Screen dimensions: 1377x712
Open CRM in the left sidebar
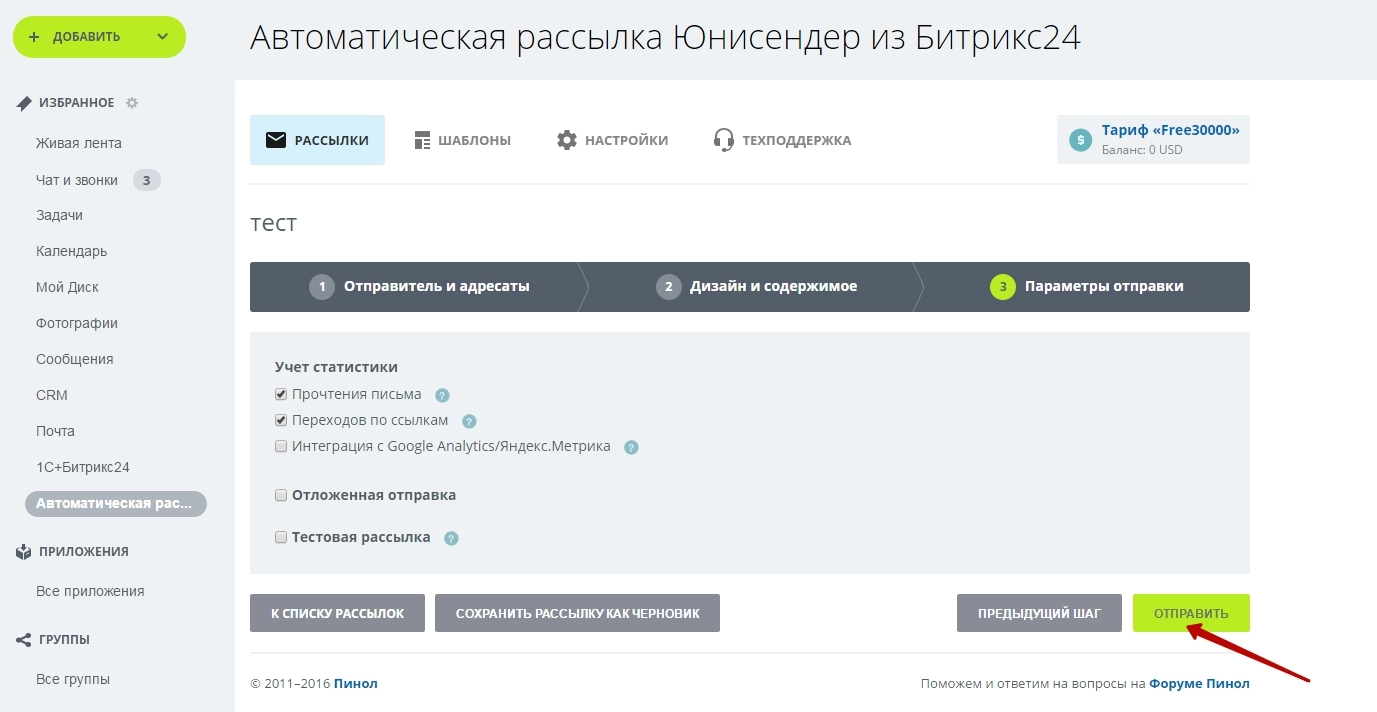52,395
